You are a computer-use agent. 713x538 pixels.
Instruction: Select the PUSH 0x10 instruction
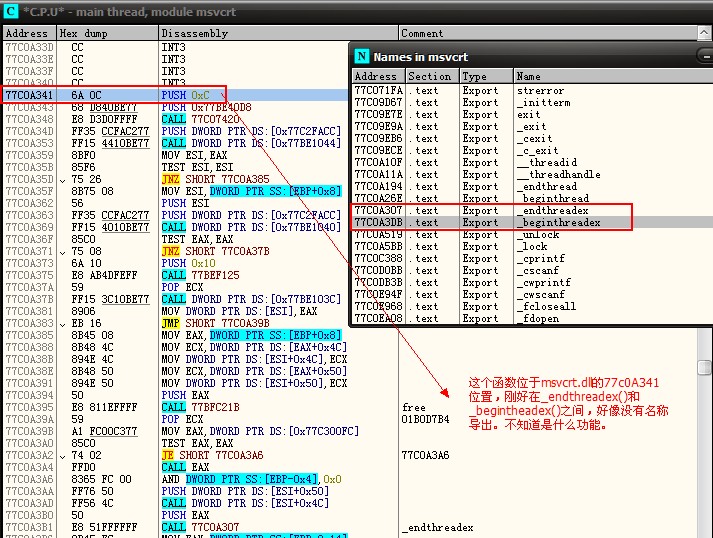click(189, 263)
